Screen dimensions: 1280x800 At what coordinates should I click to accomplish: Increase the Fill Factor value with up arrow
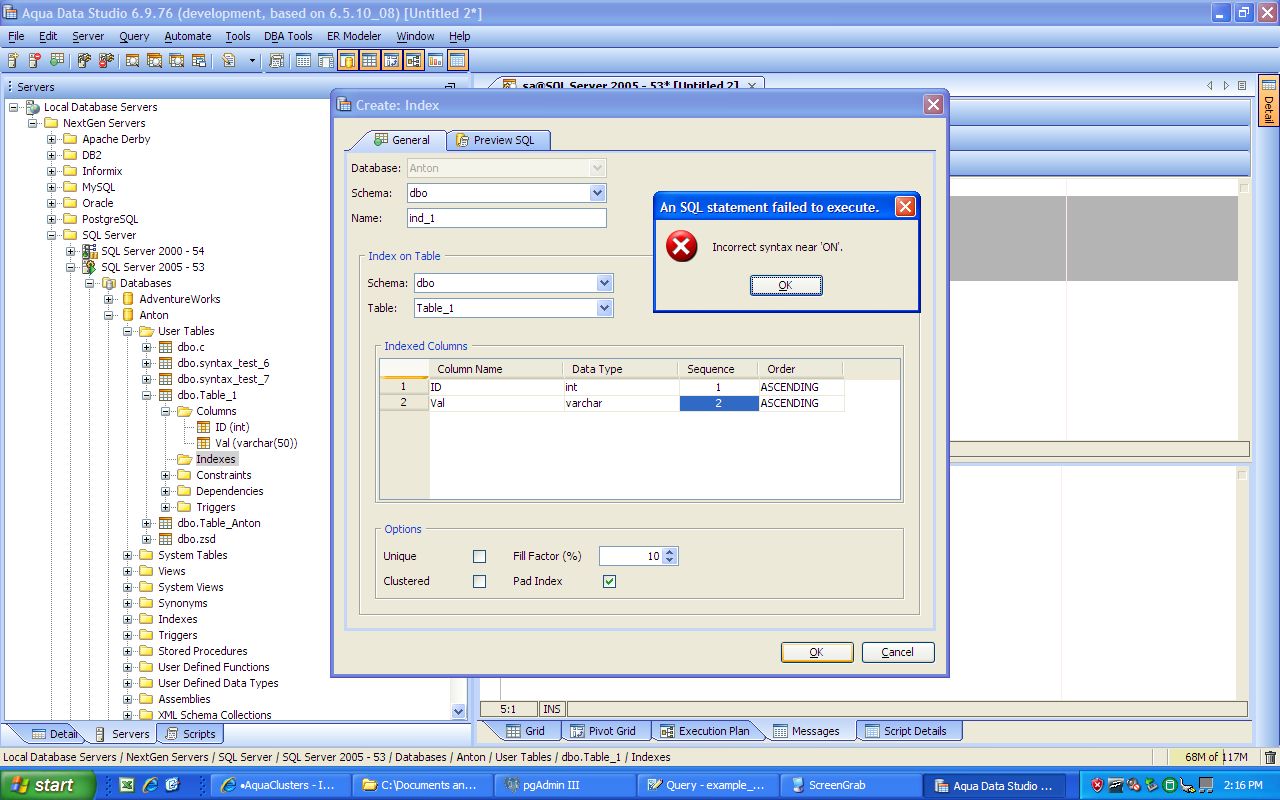[x=670, y=552]
